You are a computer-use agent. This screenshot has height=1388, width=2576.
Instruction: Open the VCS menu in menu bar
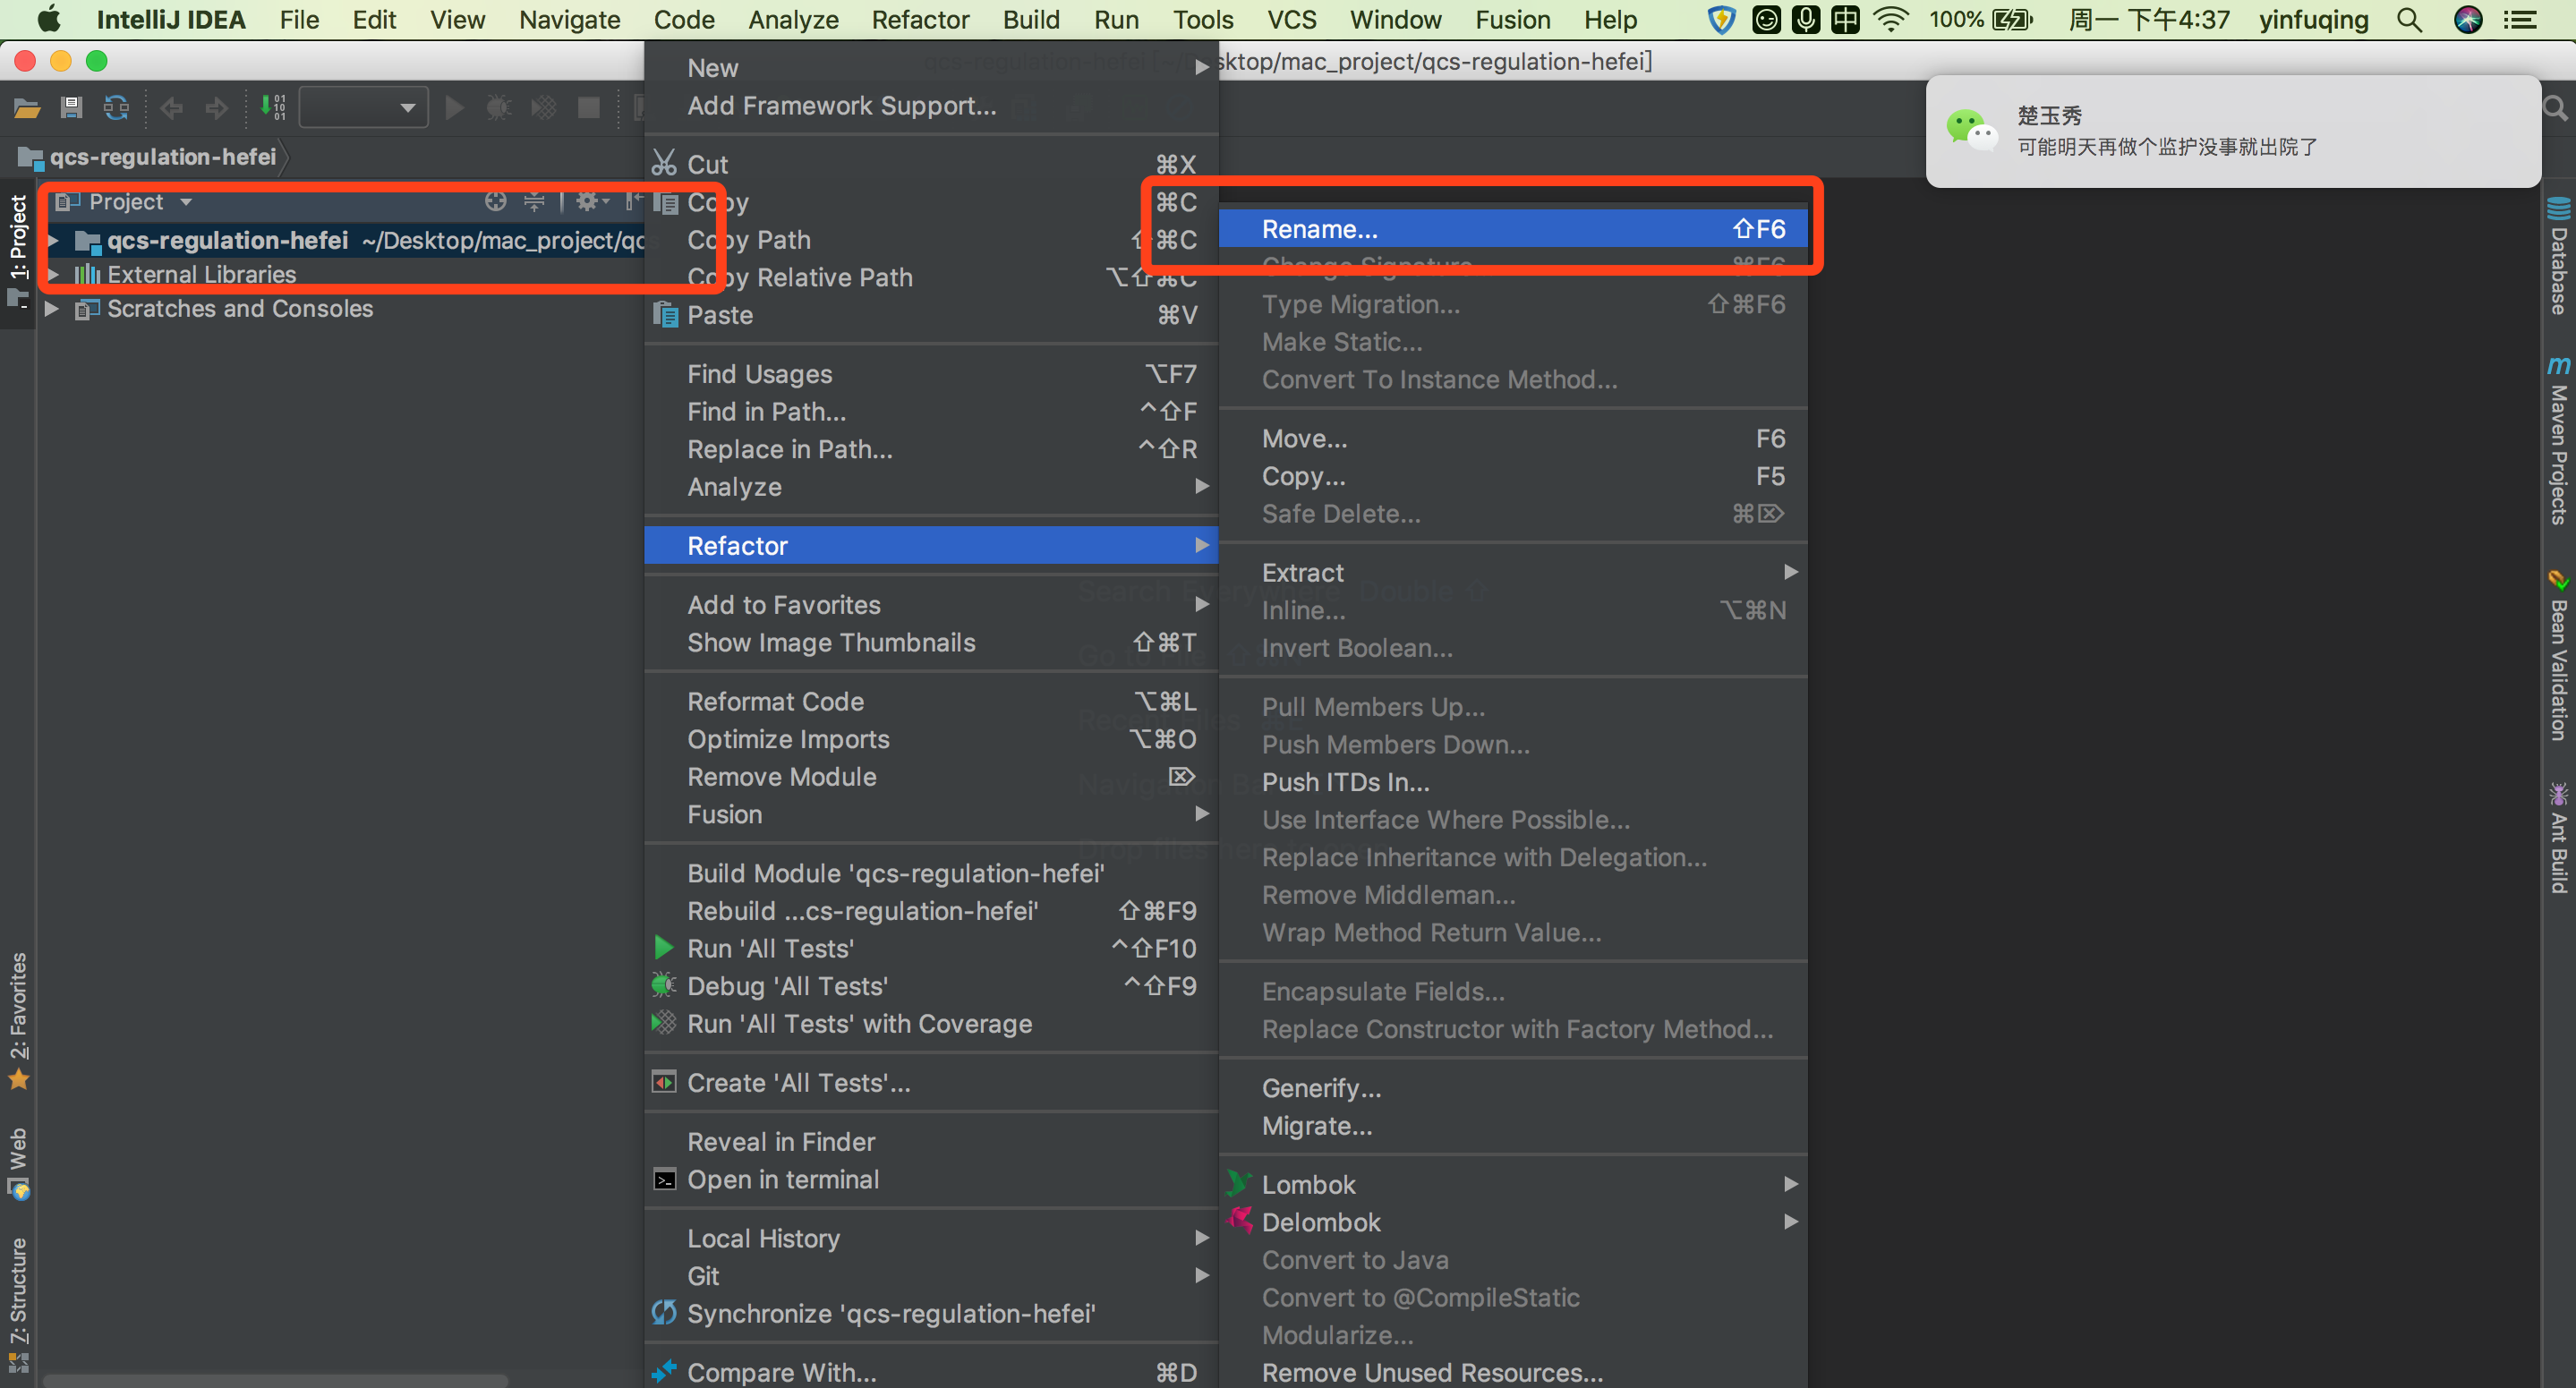click(x=1292, y=20)
